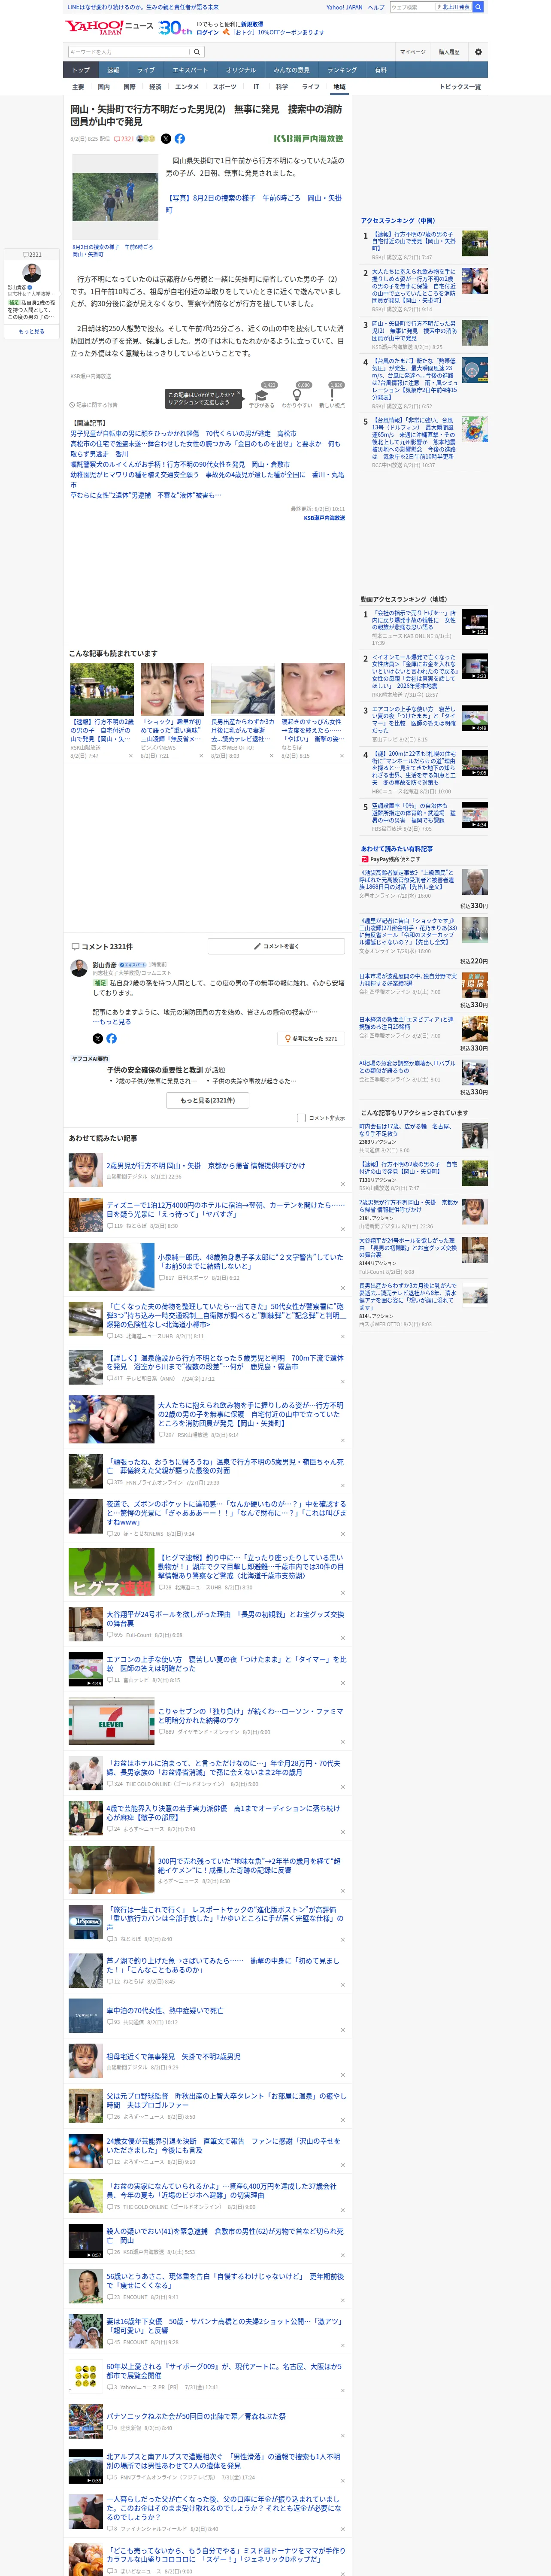The height and width of the screenshot is (2576, 551).
Task: Click the comment count 2321 below headline
Action: click(x=124, y=139)
